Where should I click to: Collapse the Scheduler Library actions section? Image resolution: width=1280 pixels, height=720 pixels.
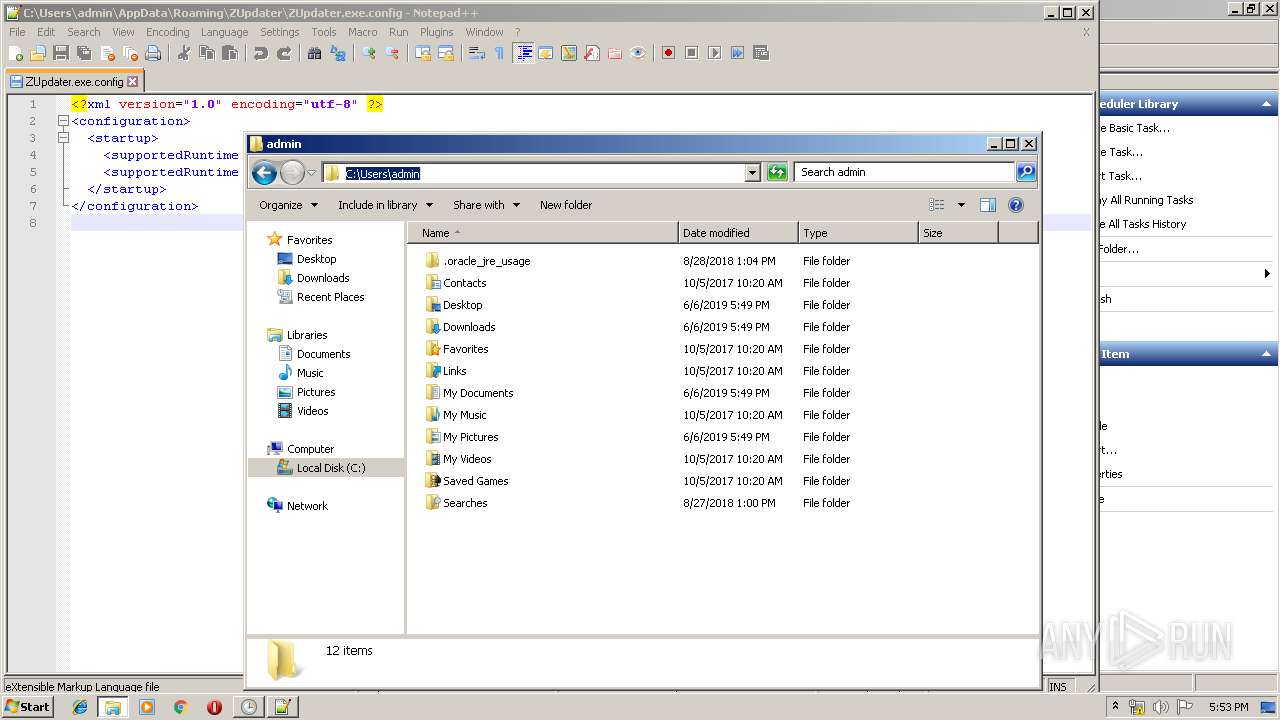(x=1267, y=104)
